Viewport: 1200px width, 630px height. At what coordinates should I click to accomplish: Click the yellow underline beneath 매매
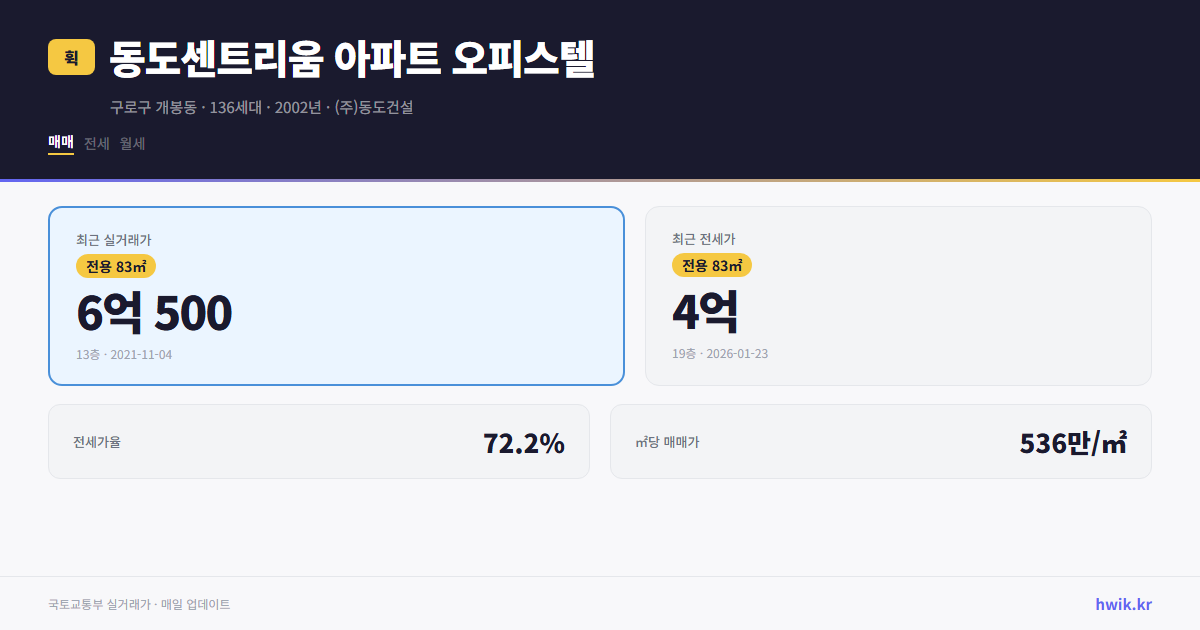point(59,157)
